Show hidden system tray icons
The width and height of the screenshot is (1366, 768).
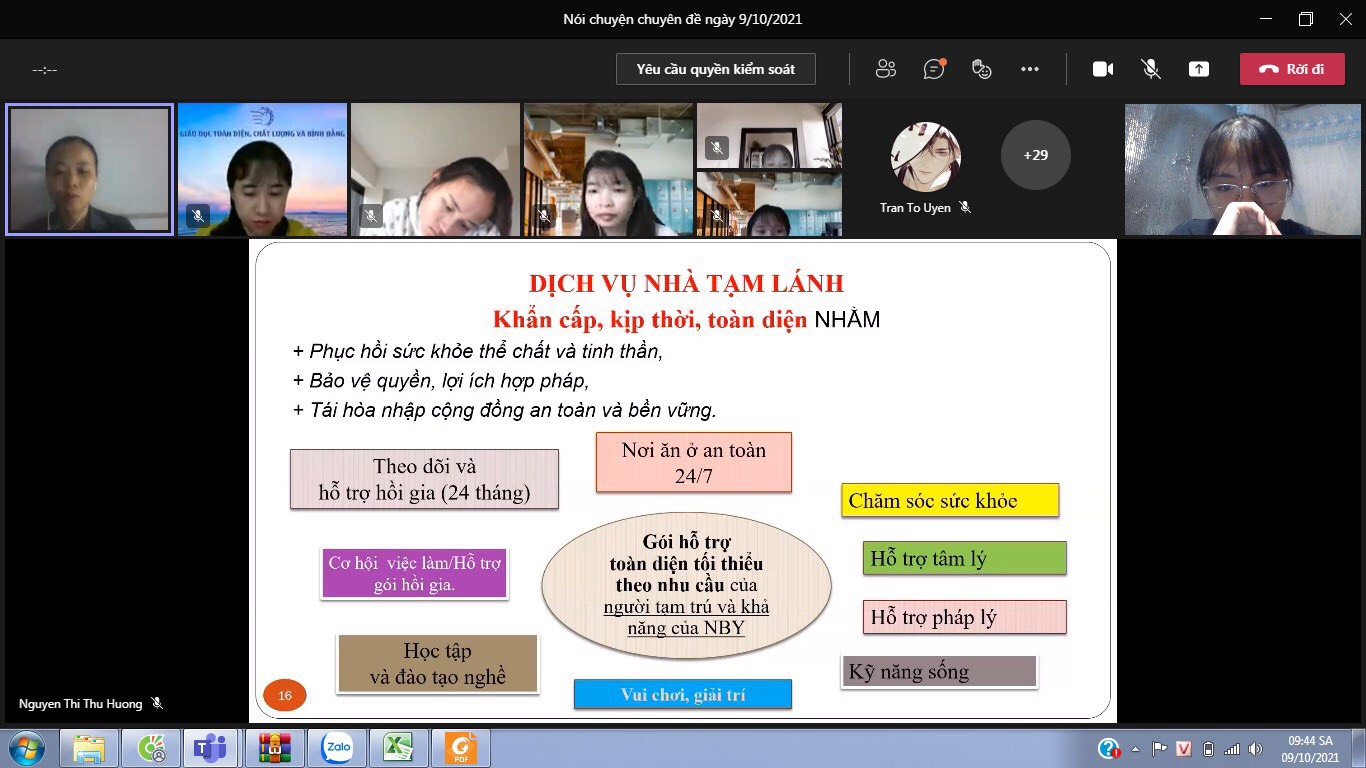point(1135,748)
